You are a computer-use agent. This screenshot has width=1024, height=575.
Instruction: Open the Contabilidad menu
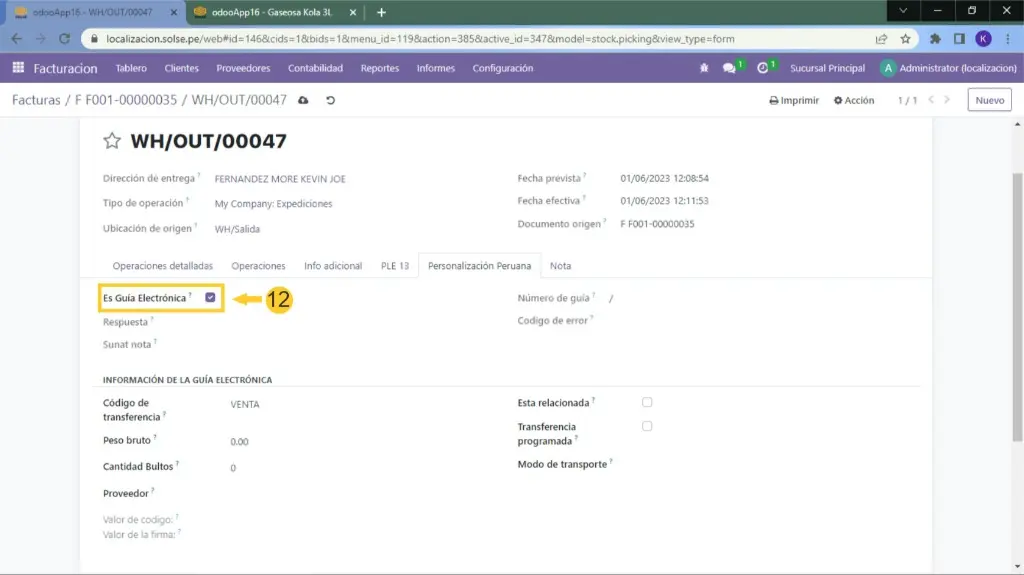[315, 68]
